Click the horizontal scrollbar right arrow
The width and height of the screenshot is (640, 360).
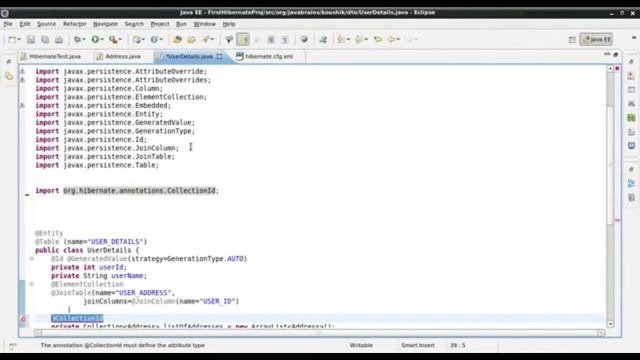pos(601,333)
